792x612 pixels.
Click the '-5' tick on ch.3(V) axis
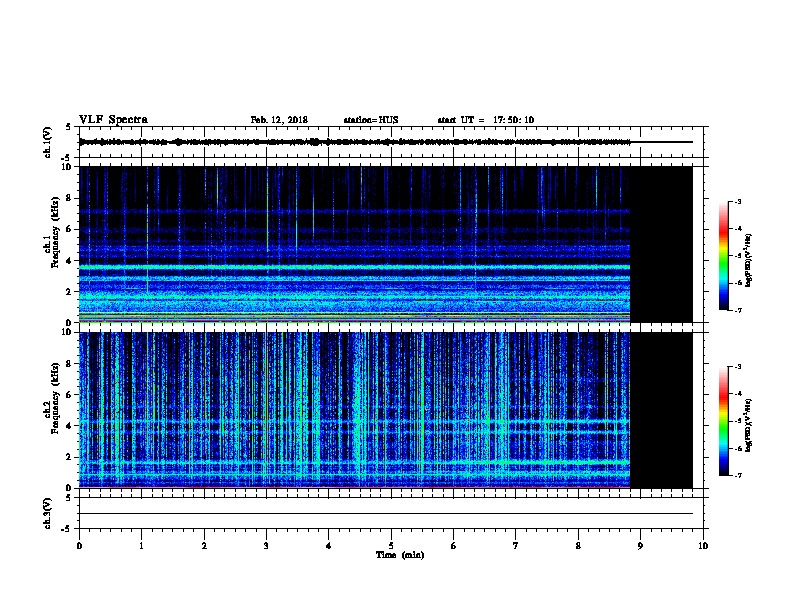point(68,529)
